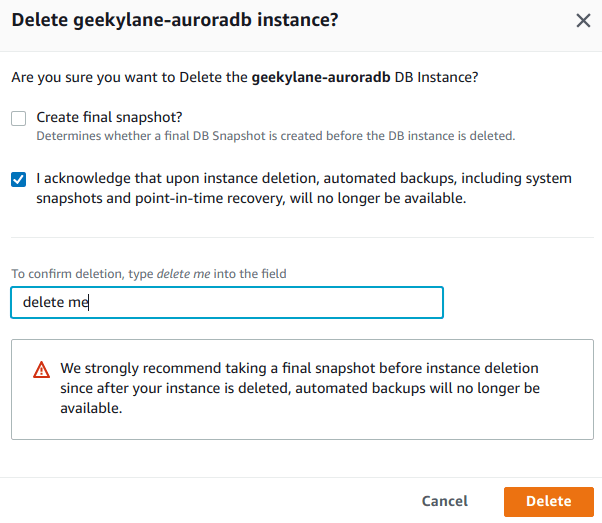This screenshot has width=602, height=523.
Task: Click the 'To confirm deletion, type' instruction label
Action: tap(82, 274)
